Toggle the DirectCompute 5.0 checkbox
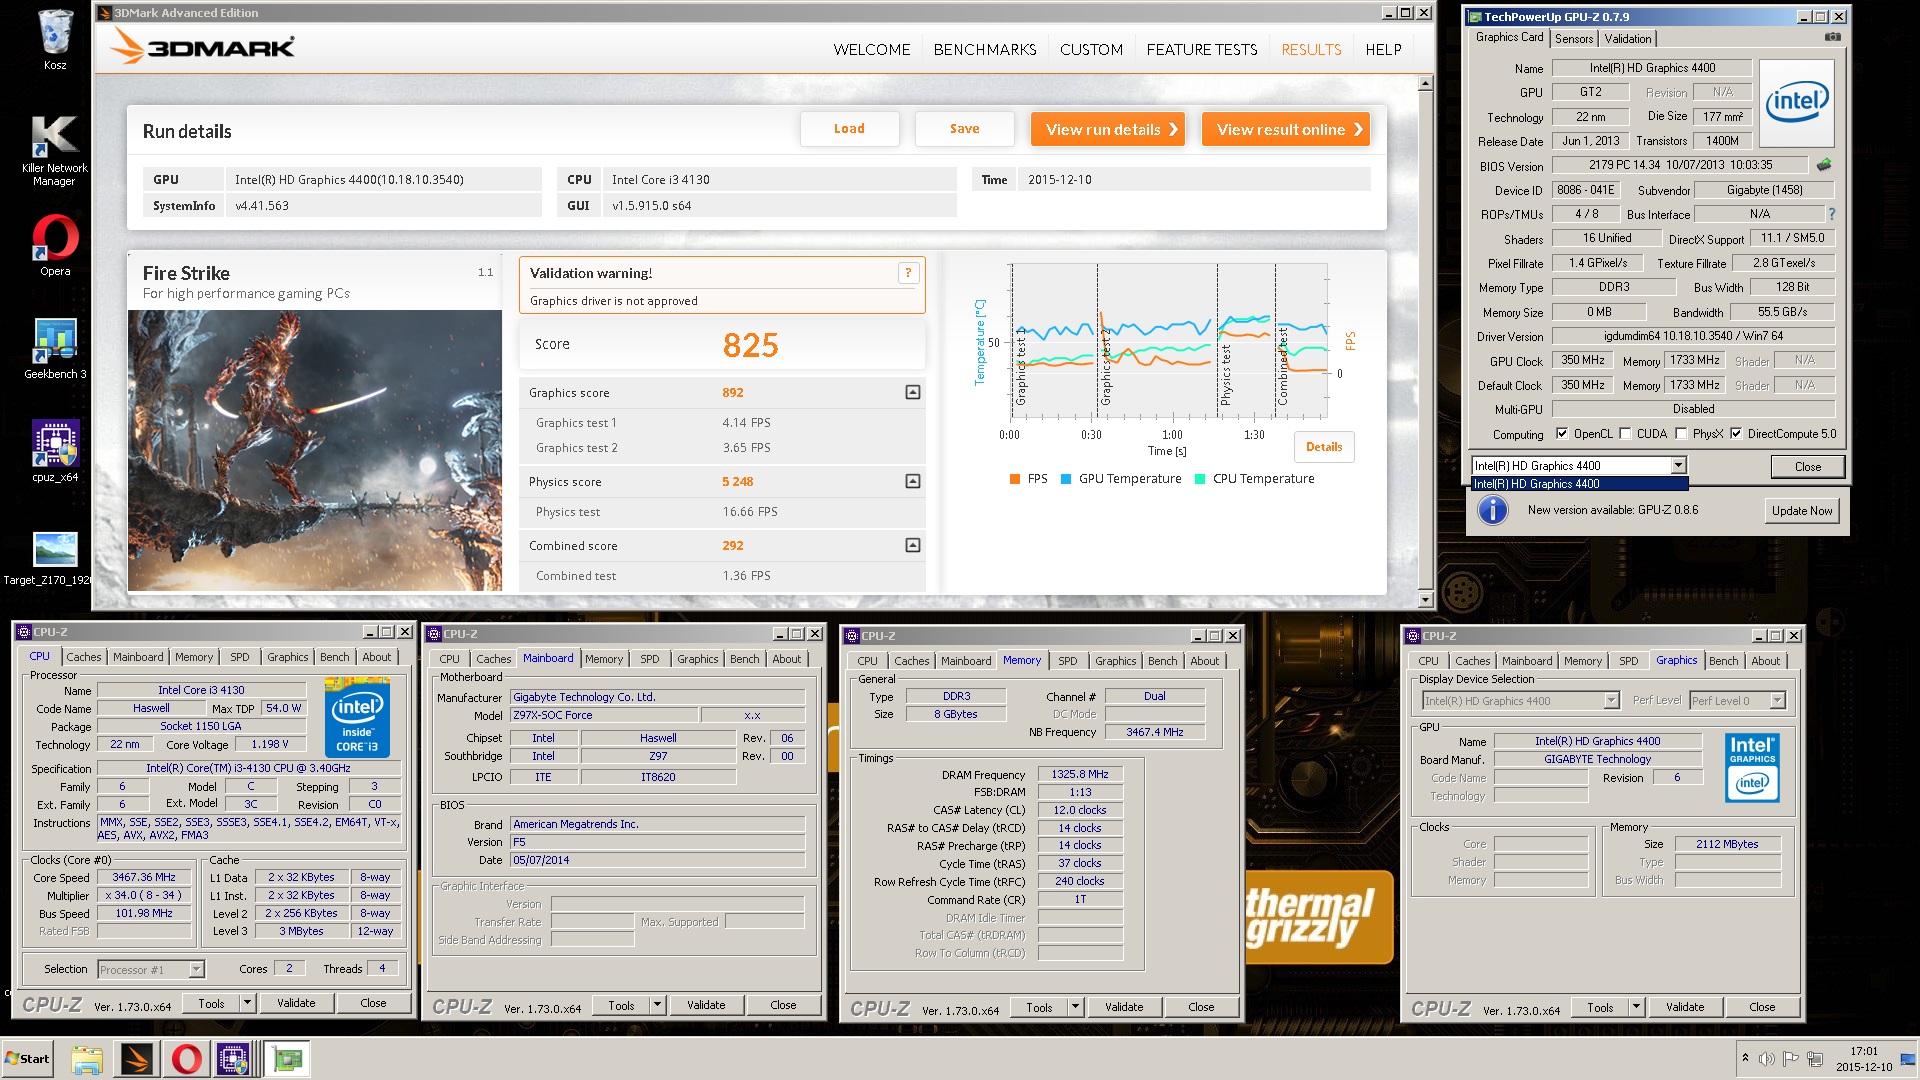This screenshot has height=1080, width=1920. (x=1736, y=434)
